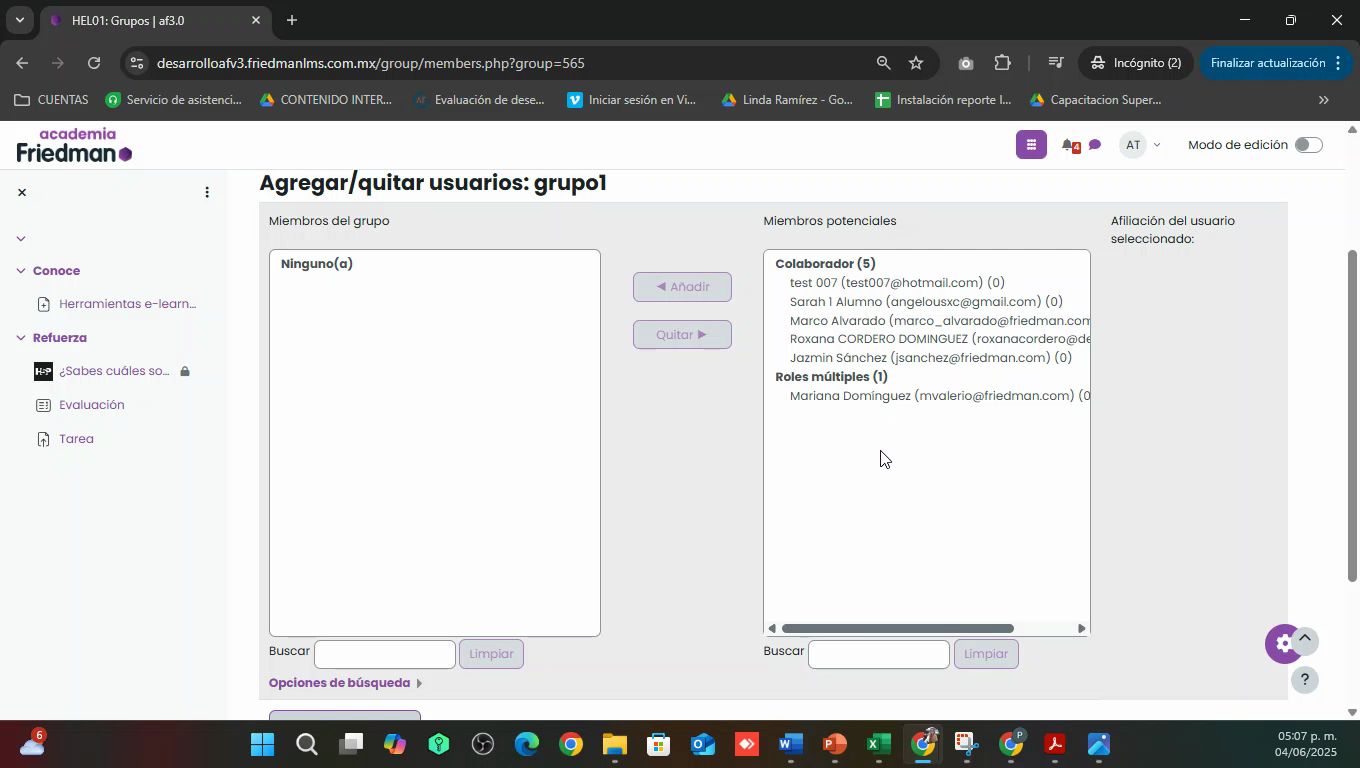Bookmark this page with the star icon
Image resolution: width=1360 pixels, height=768 pixels.
[x=916, y=63]
